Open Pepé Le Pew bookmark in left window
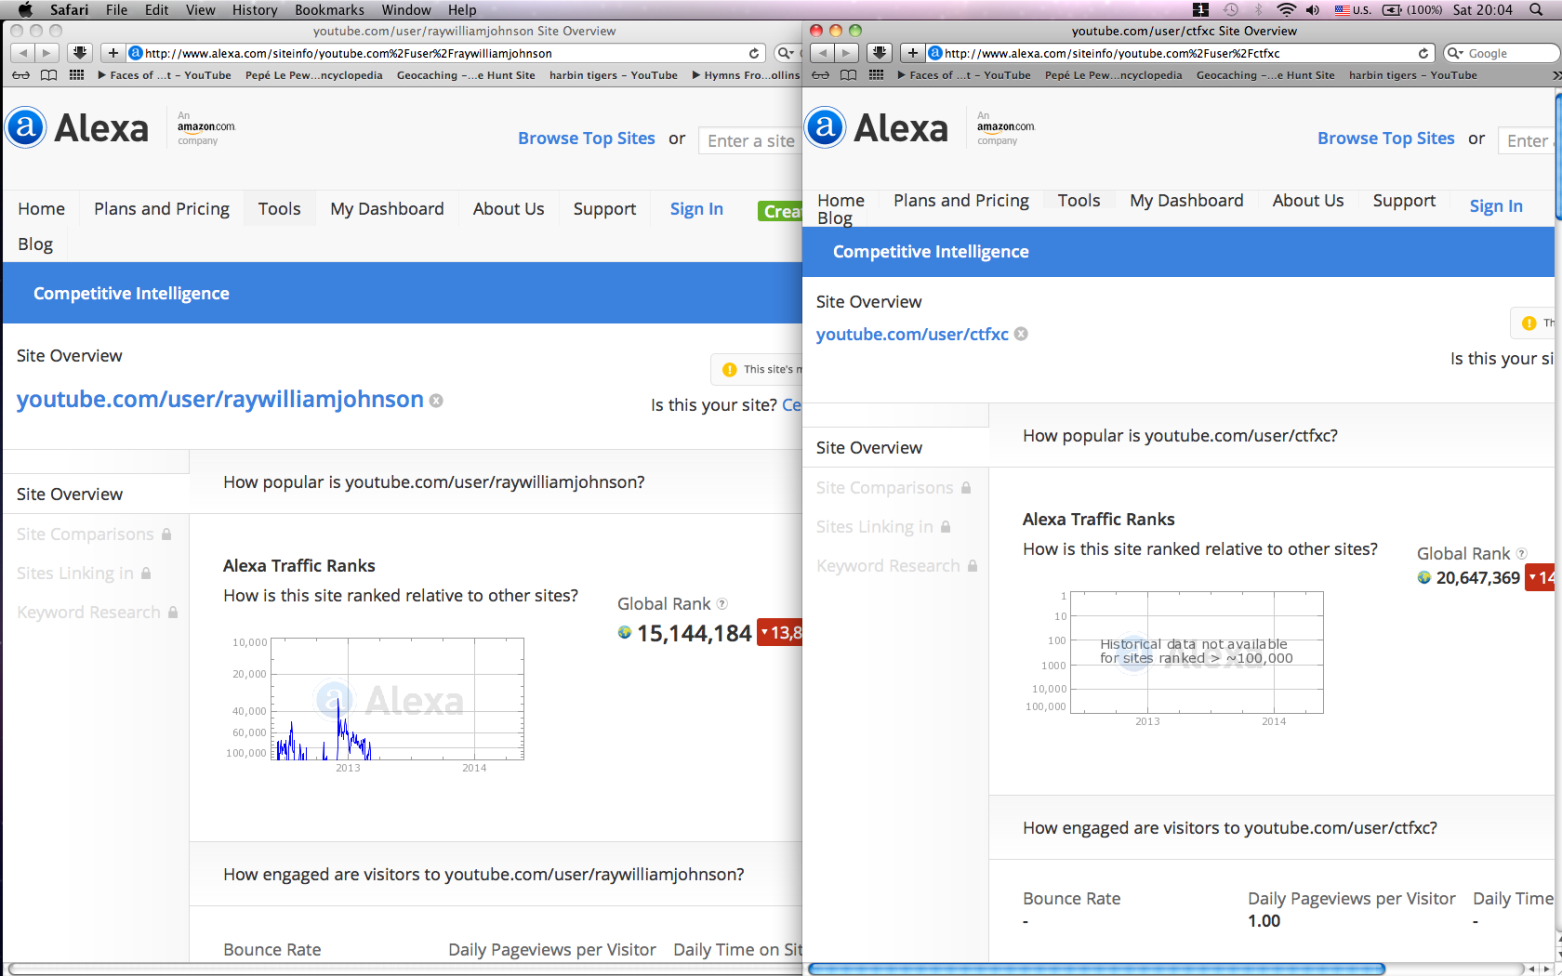The image size is (1562, 976). tap(314, 75)
